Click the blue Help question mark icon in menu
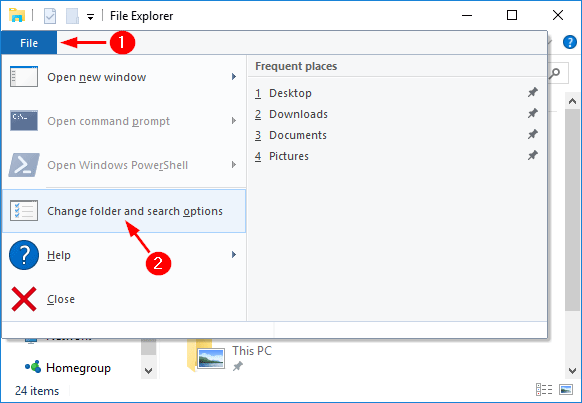Screen dimensions: 582x403 pos(24,255)
